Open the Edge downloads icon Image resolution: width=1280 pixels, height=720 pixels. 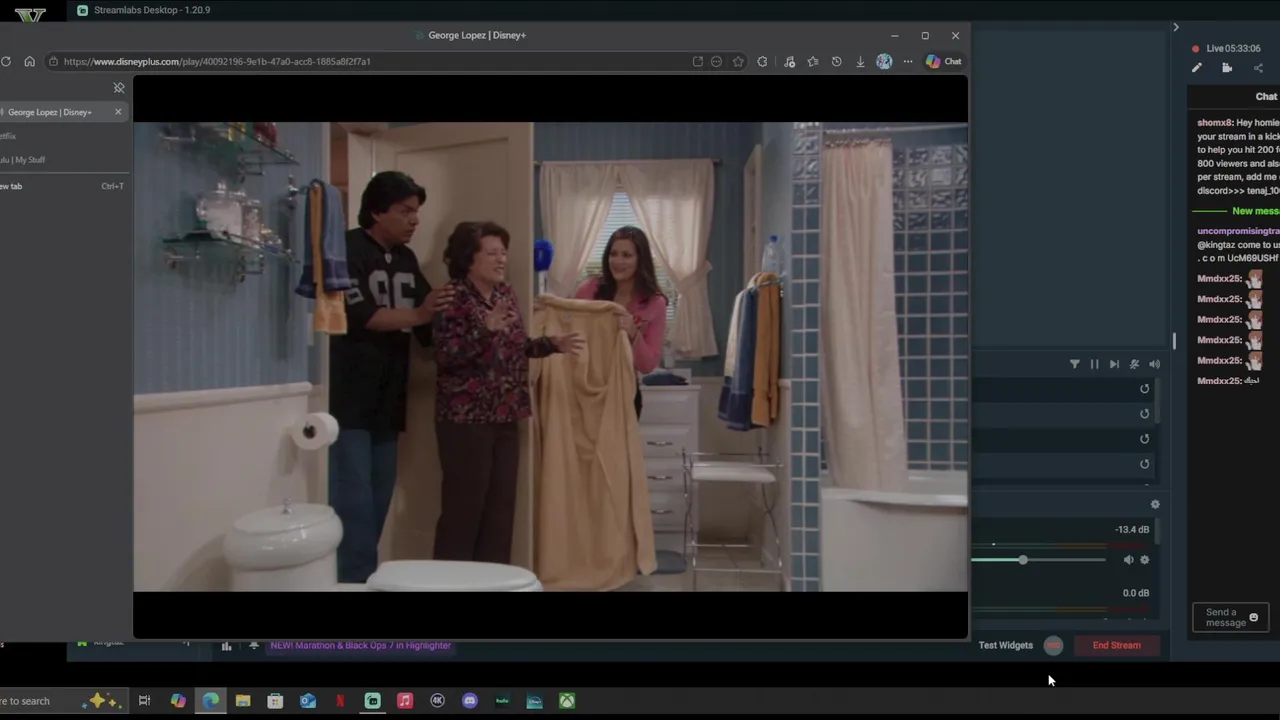860,61
